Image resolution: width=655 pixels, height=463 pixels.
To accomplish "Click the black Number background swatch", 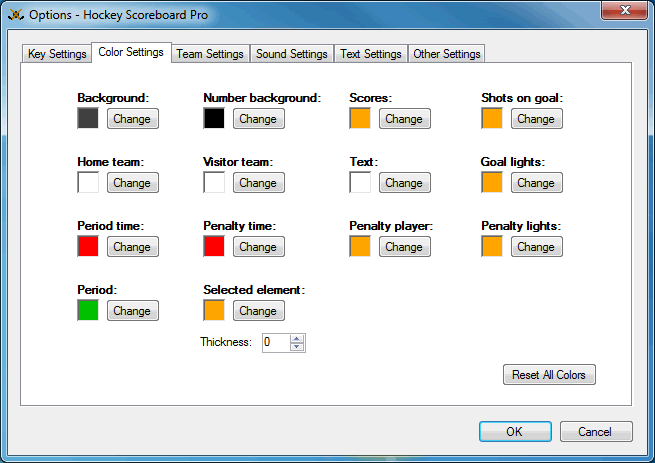I will [214, 118].
